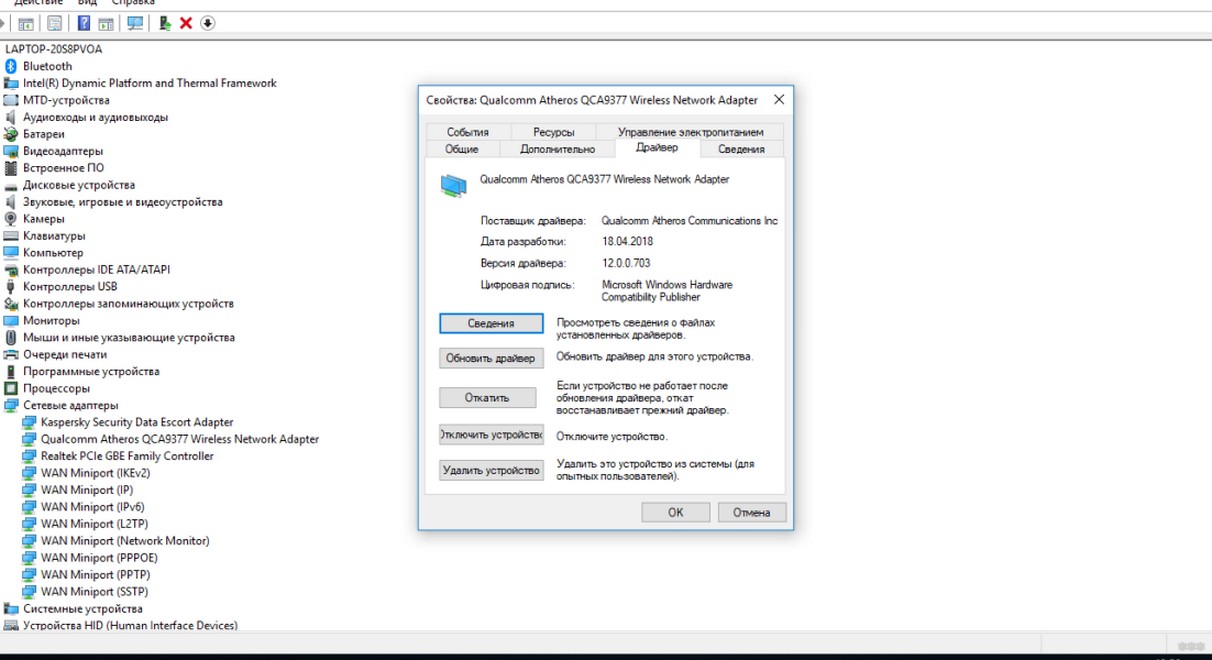Switch to the Общие tab
The image size is (1212, 660).
coord(461,149)
